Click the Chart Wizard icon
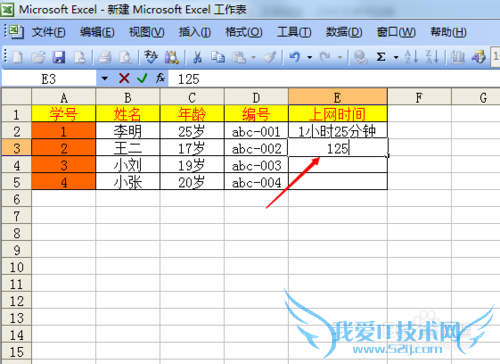500x364 pixels. click(x=458, y=58)
